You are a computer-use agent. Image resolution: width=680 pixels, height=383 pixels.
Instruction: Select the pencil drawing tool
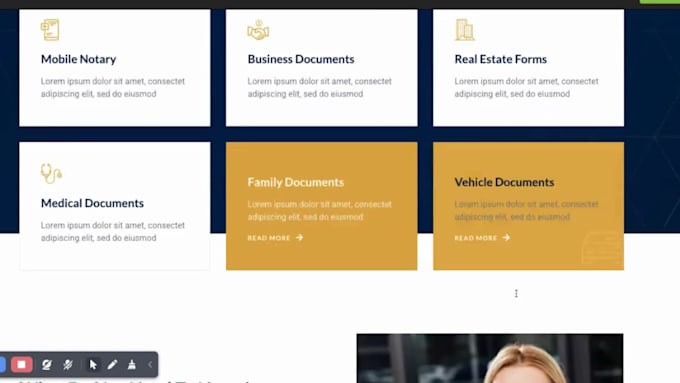click(x=112, y=365)
